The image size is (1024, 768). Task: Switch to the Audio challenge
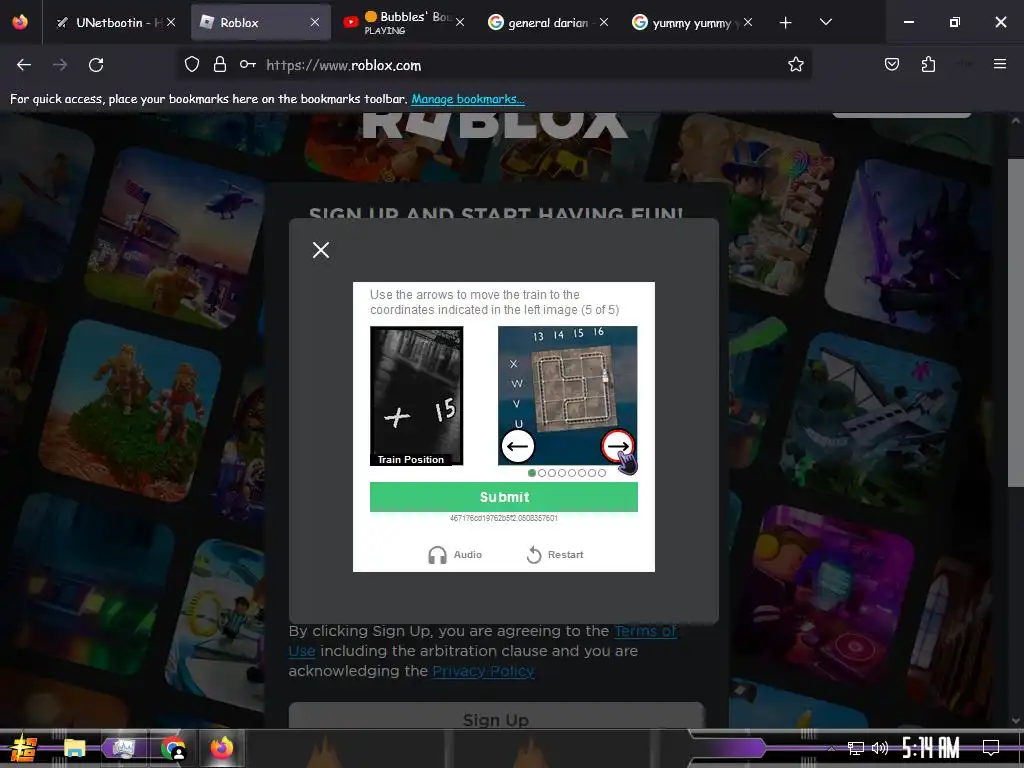click(455, 554)
